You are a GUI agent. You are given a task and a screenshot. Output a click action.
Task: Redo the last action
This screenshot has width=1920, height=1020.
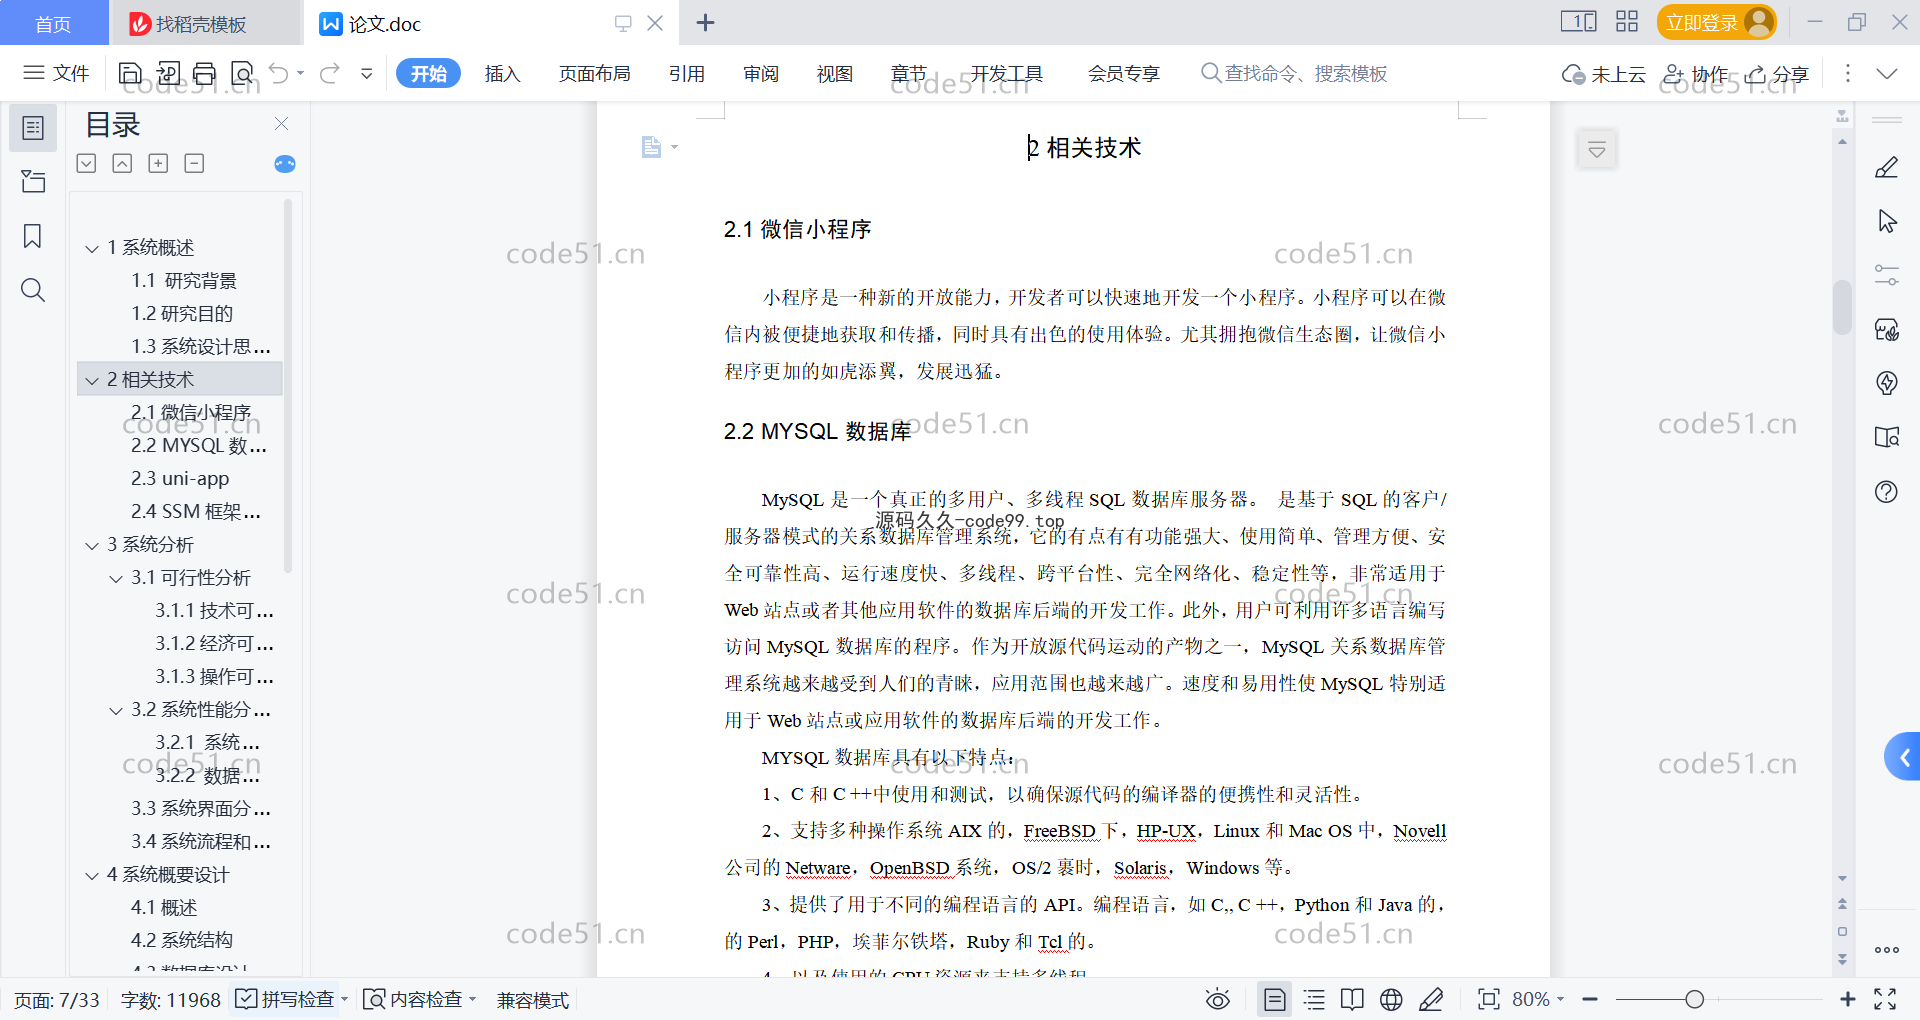330,73
